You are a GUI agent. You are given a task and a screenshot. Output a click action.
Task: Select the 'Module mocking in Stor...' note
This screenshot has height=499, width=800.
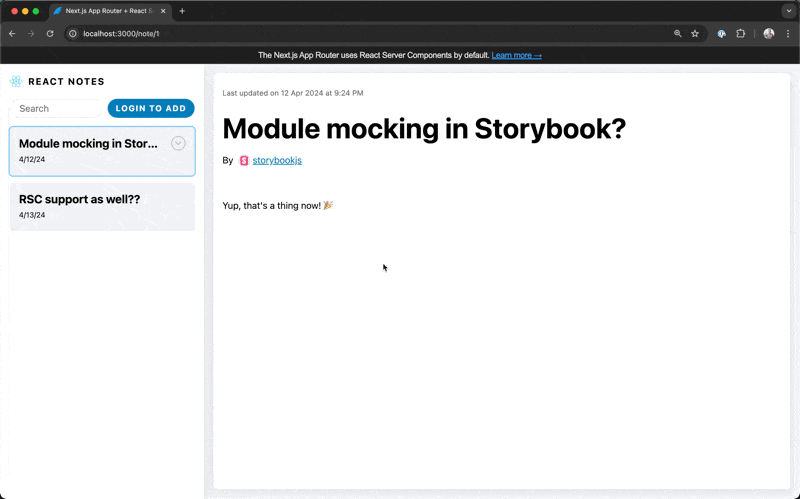(102, 151)
